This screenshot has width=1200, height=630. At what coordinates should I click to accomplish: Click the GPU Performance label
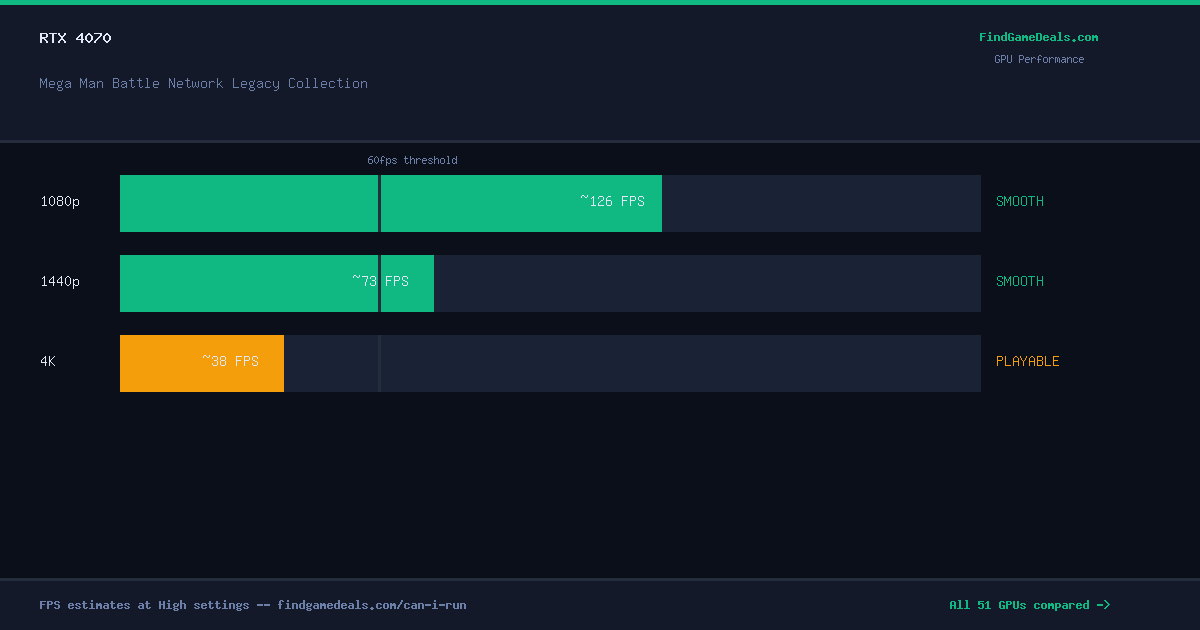click(1038, 59)
